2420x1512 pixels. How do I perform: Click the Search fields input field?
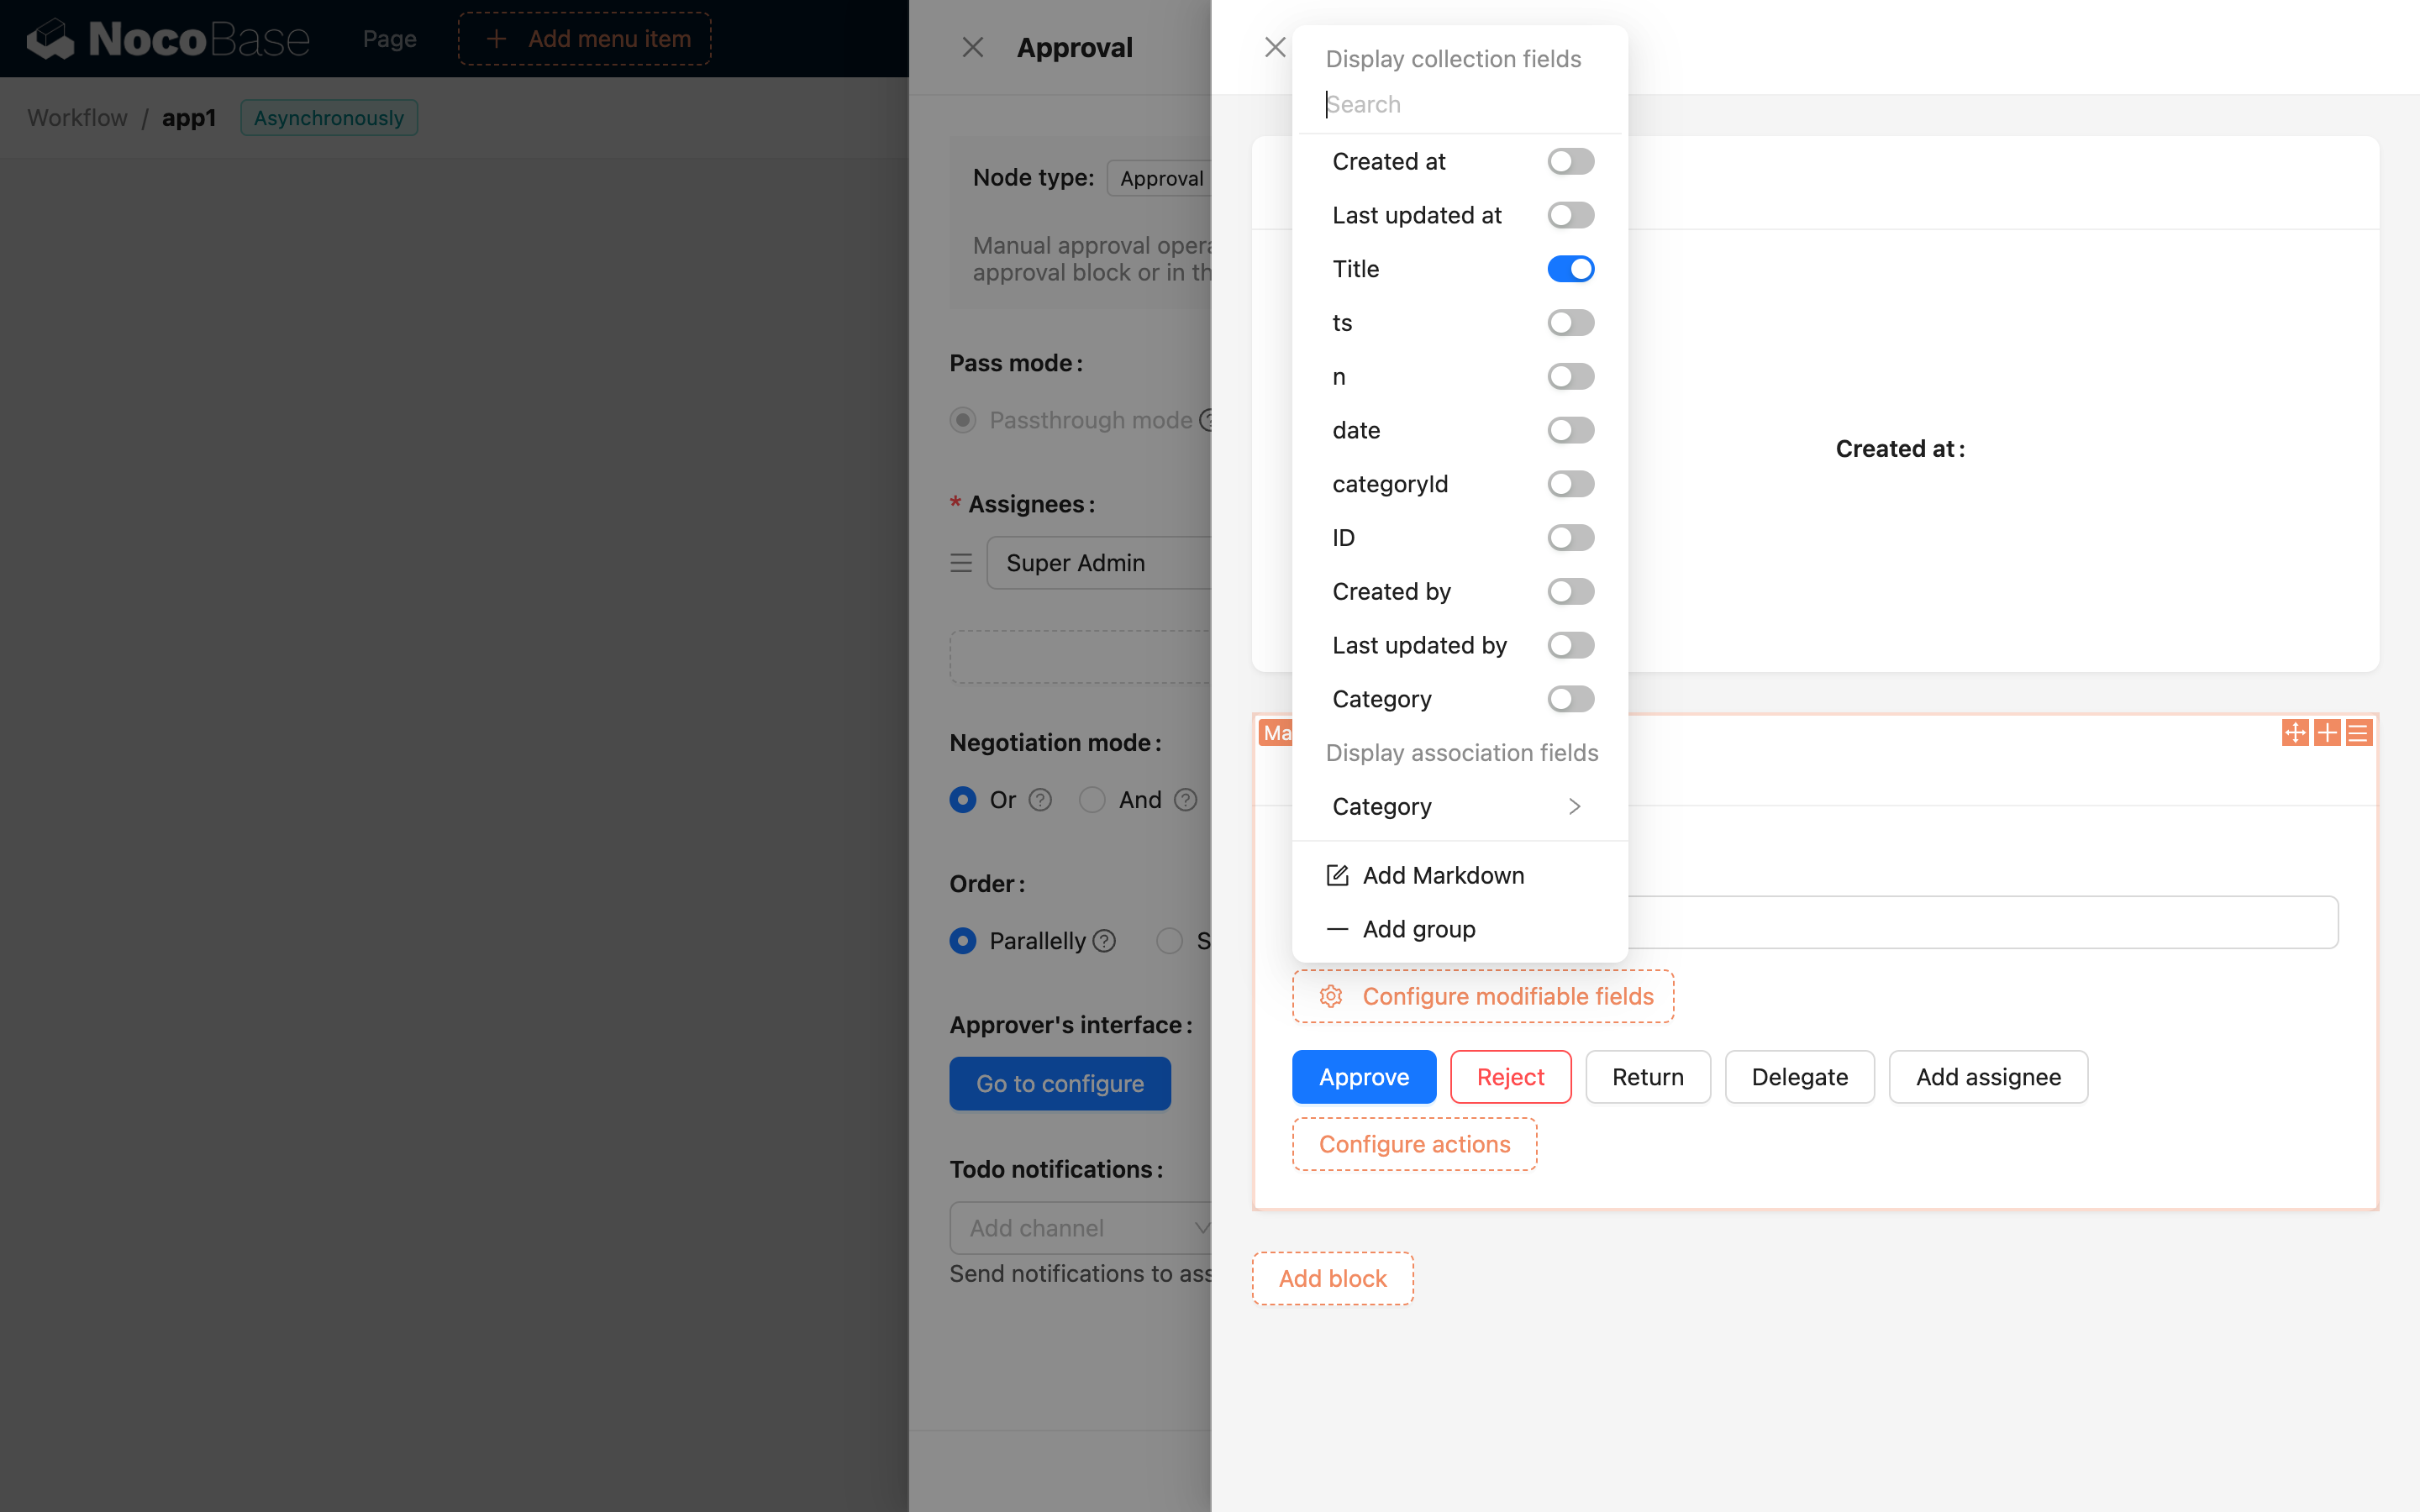1460,102
